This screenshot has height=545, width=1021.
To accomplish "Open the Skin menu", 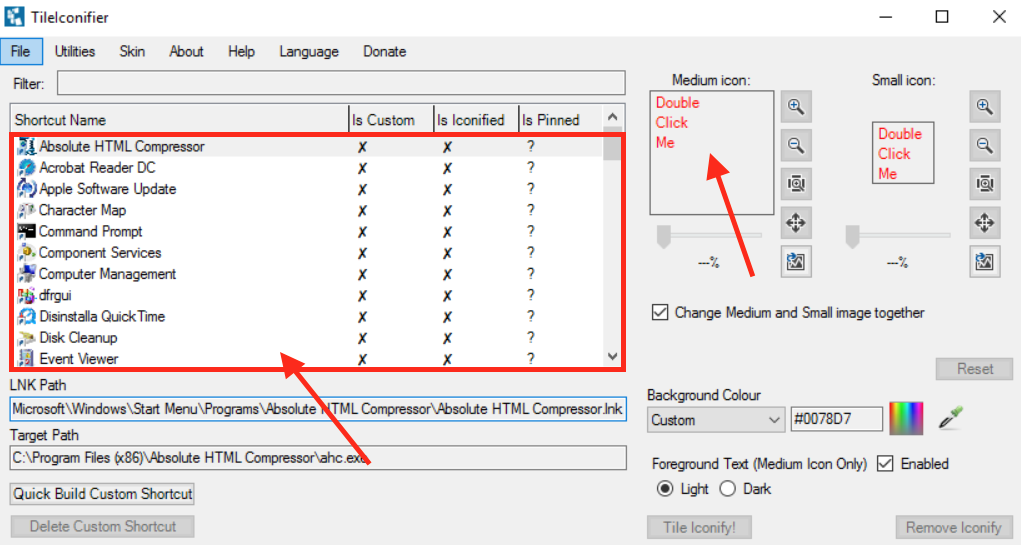I will point(132,51).
